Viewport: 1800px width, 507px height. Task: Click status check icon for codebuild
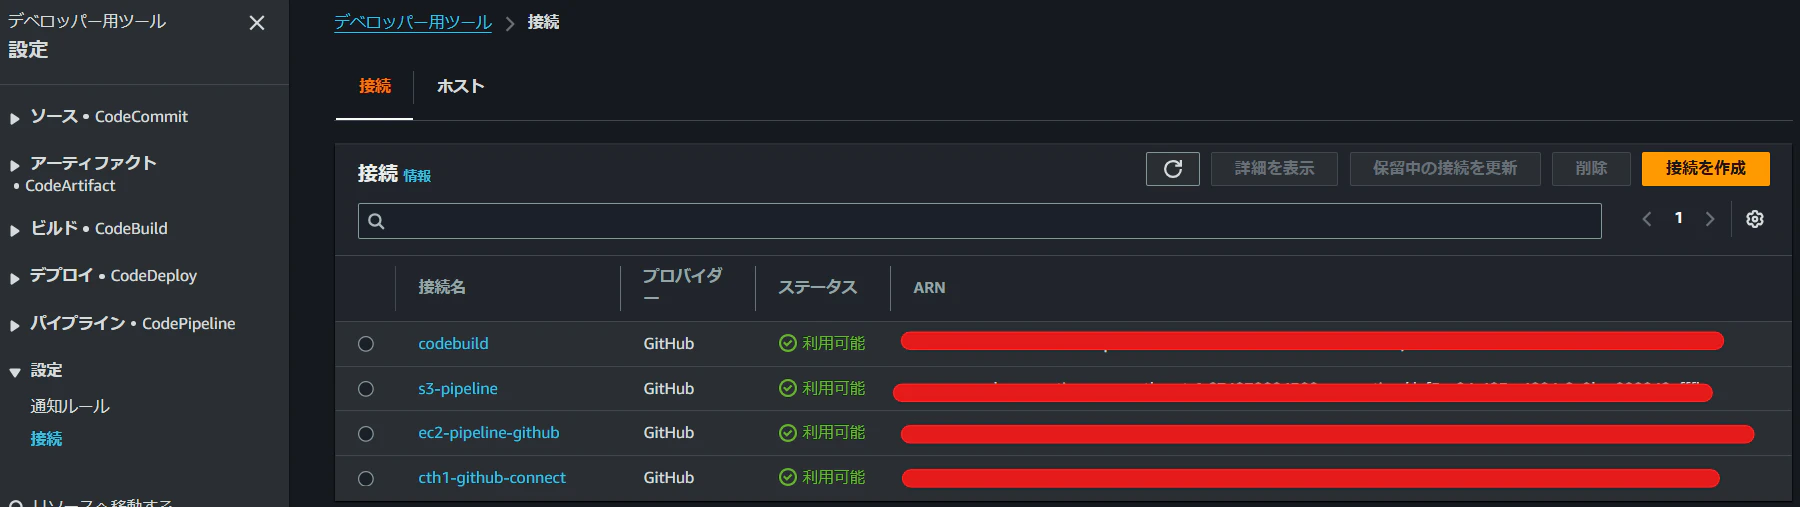pos(788,343)
